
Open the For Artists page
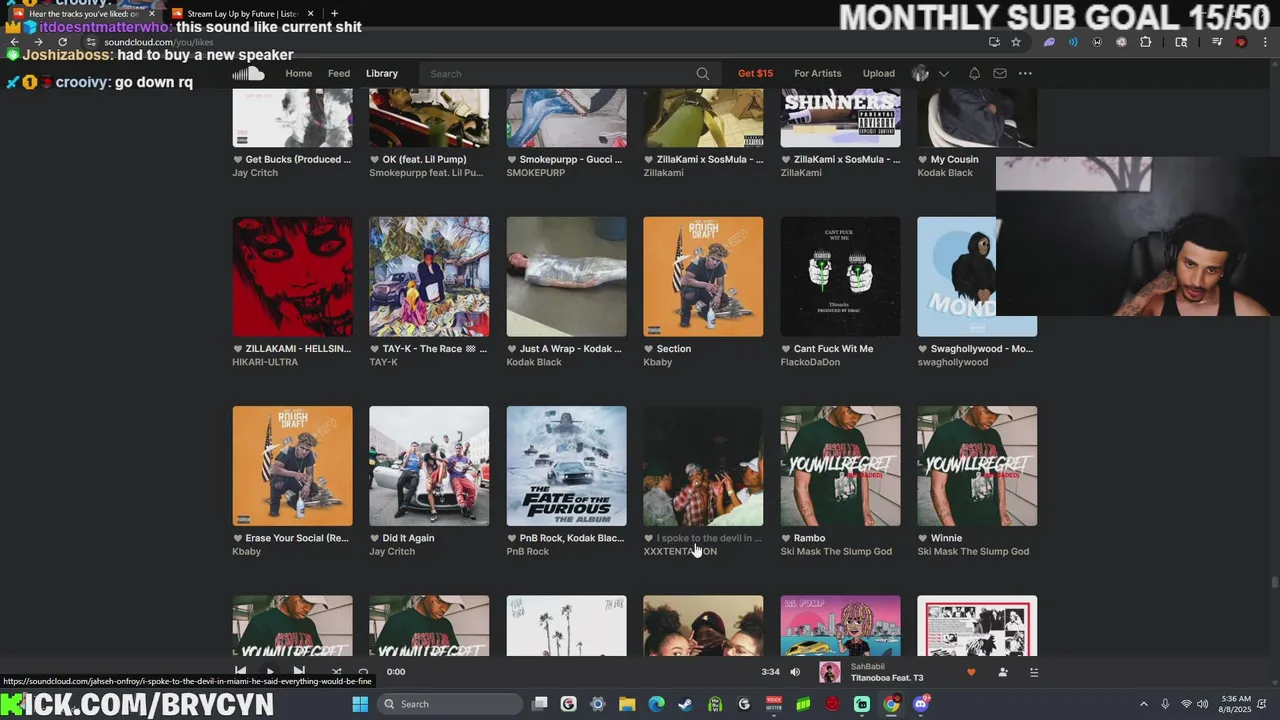click(x=818, y=73)
